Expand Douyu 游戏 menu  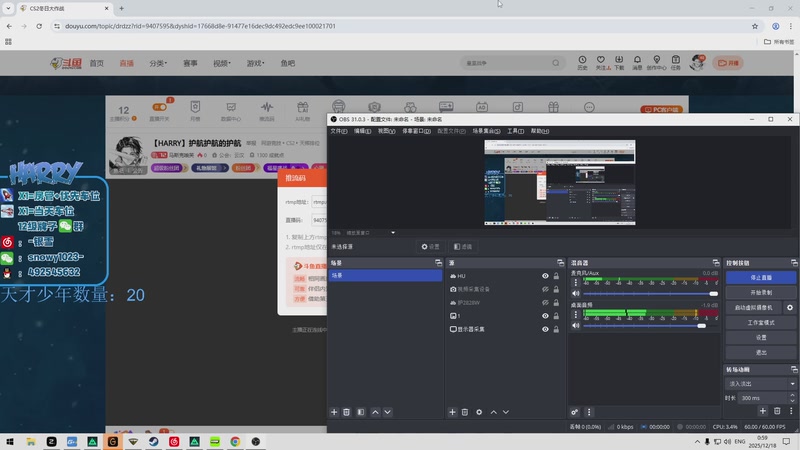point(255,63)
